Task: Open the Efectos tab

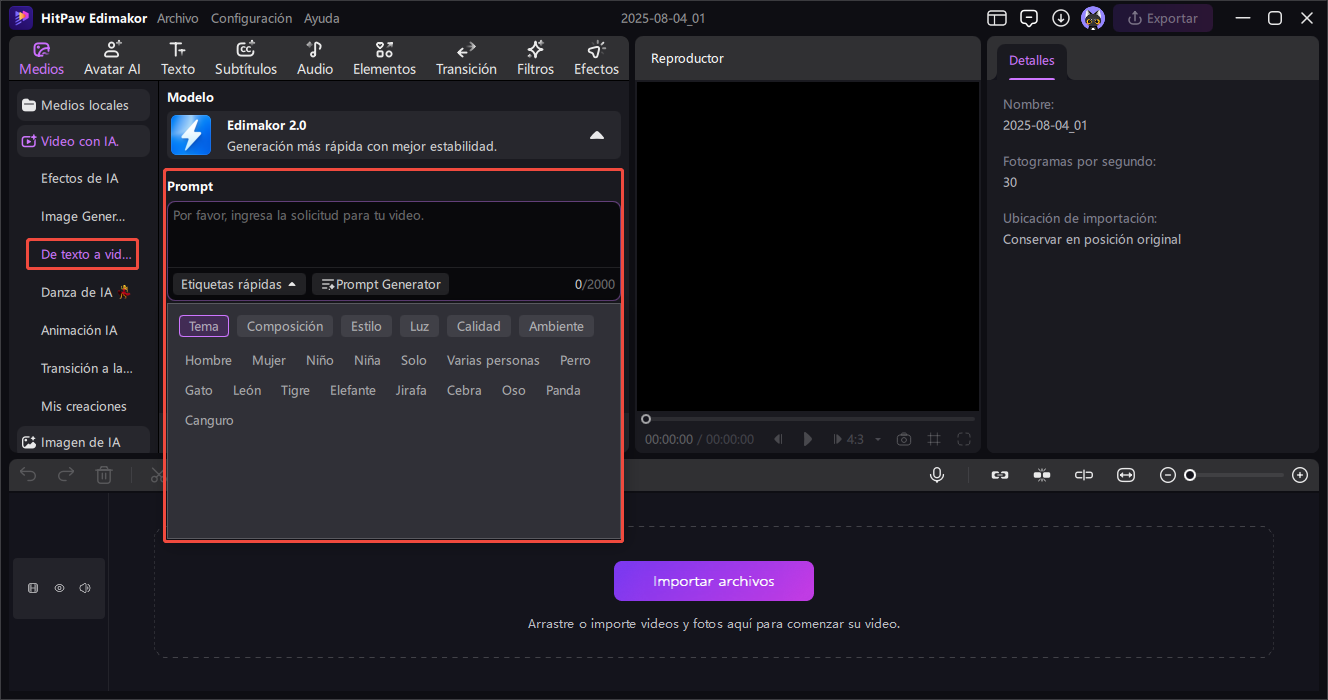Action: [596, 59]
